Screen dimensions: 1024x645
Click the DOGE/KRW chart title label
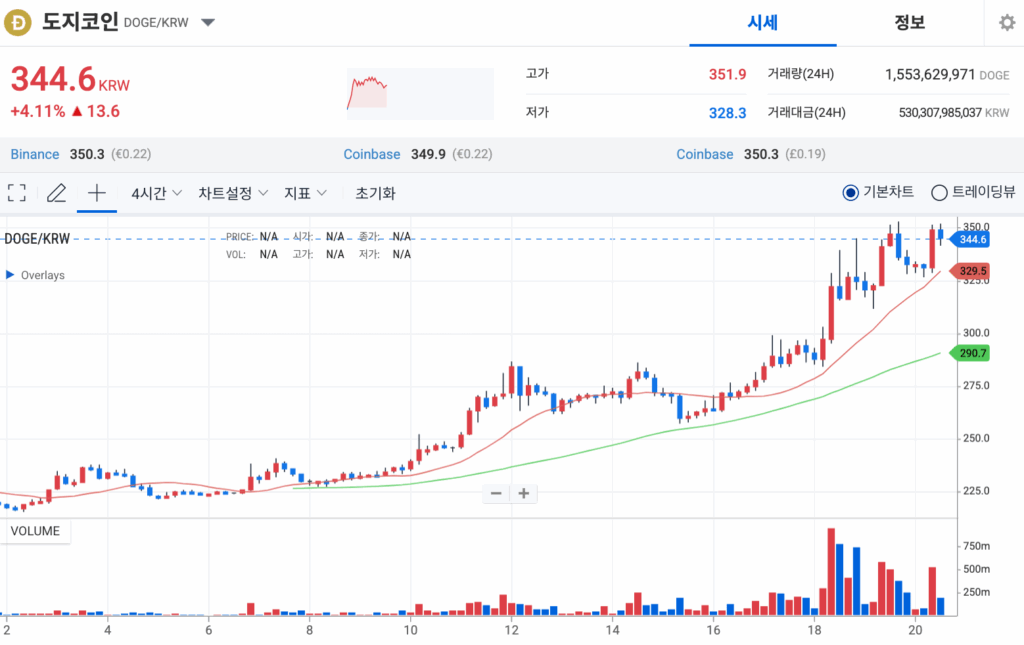37,239
